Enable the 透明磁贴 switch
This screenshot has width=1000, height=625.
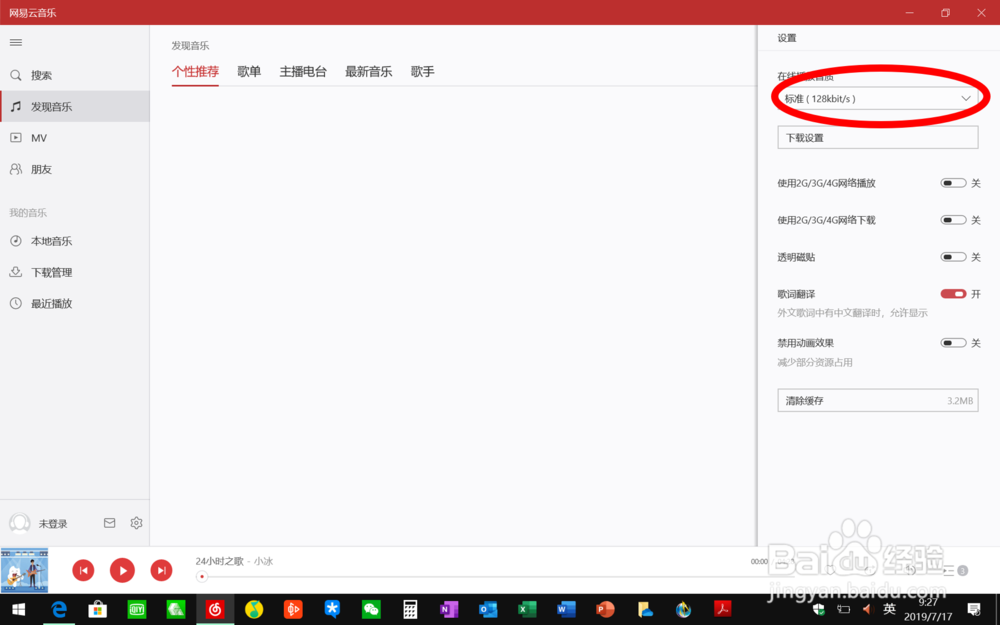point(953,257)
